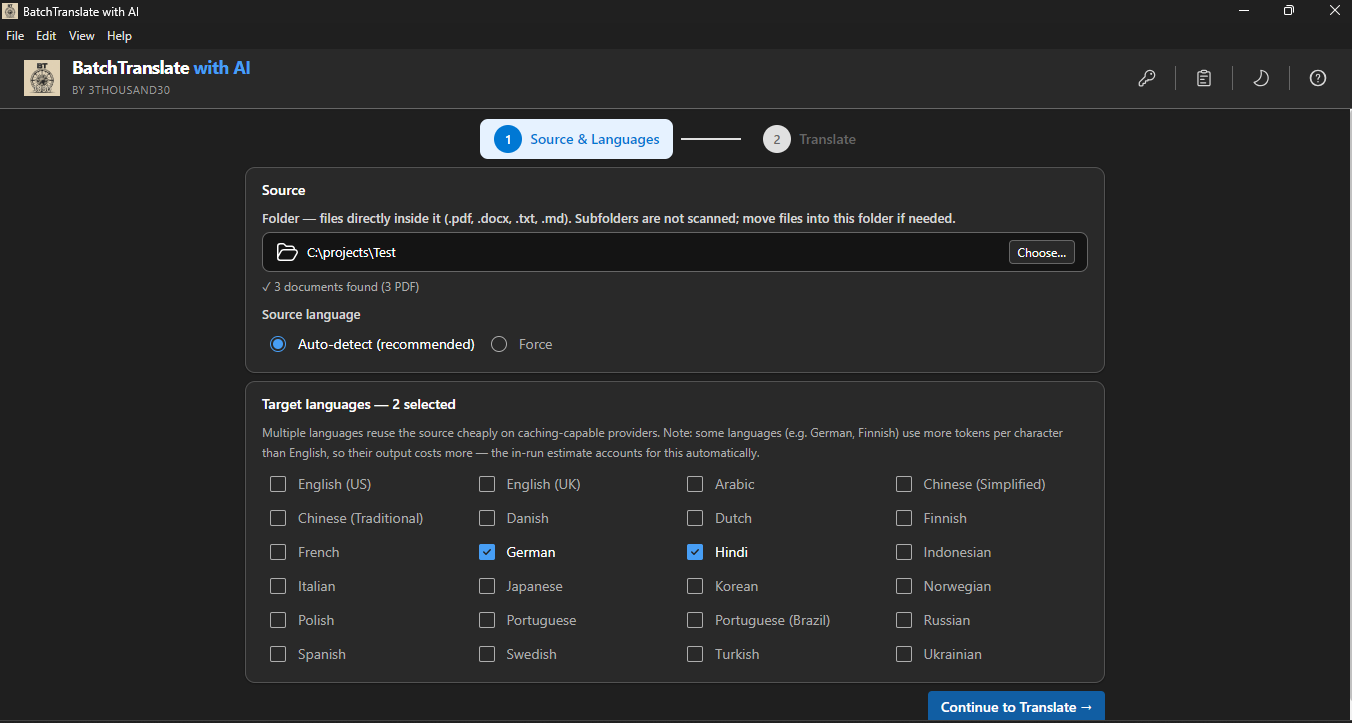Open the clipboard log icon

tap(1204, 78)
